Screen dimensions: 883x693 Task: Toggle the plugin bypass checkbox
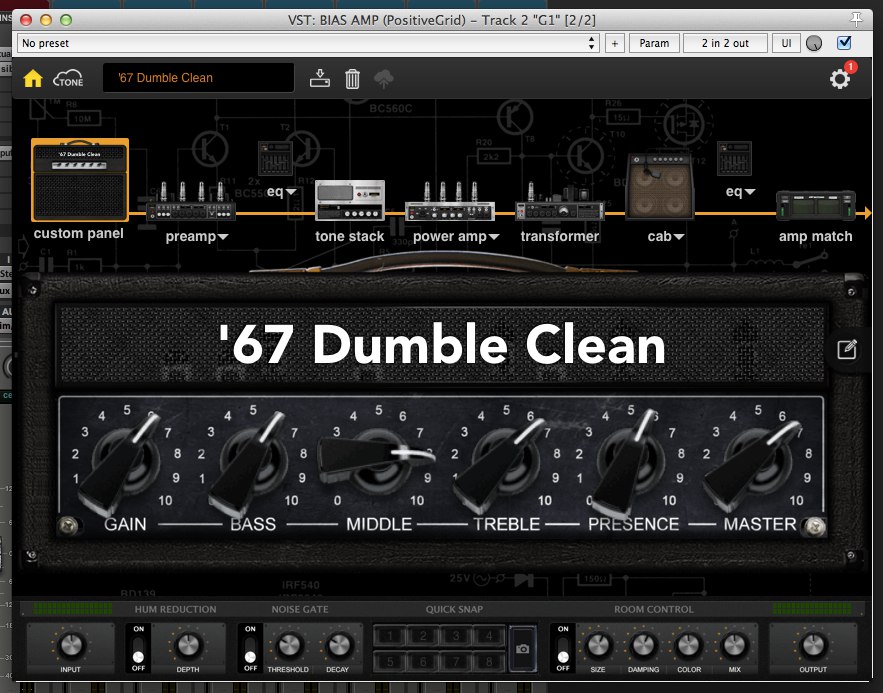tap(844, 43)
